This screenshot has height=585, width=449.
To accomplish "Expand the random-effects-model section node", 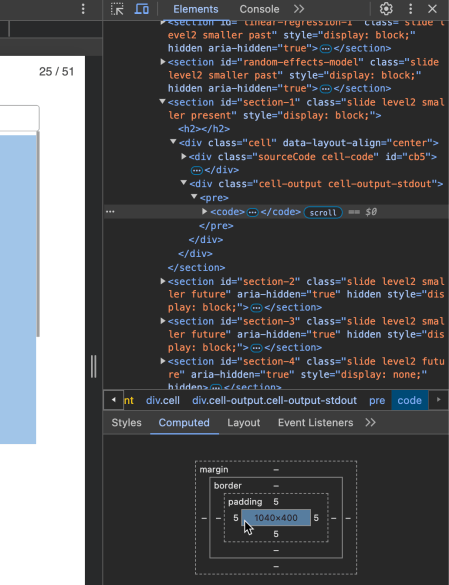I will 163,62.
